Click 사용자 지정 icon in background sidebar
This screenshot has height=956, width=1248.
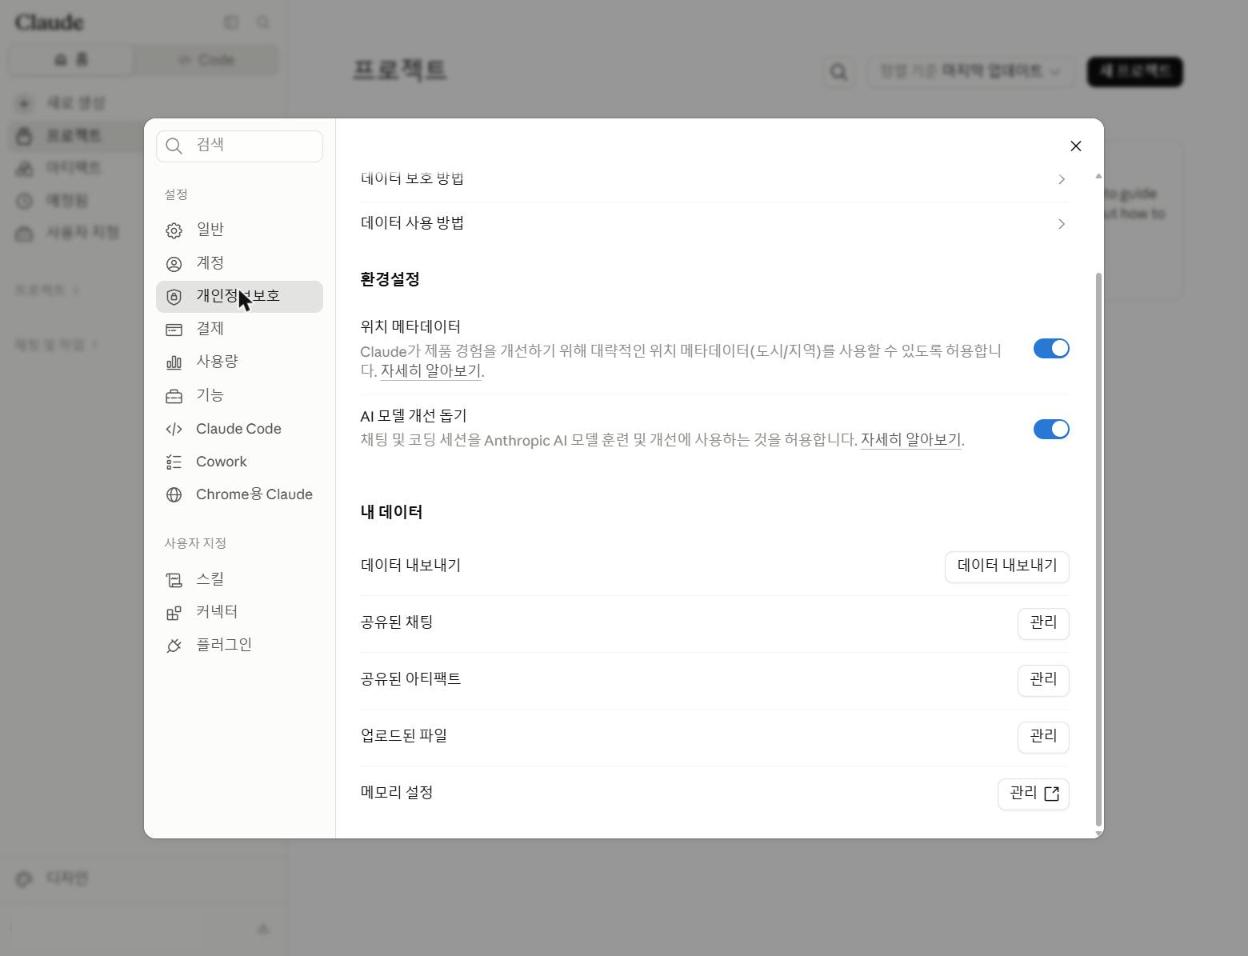click(24, 233)
